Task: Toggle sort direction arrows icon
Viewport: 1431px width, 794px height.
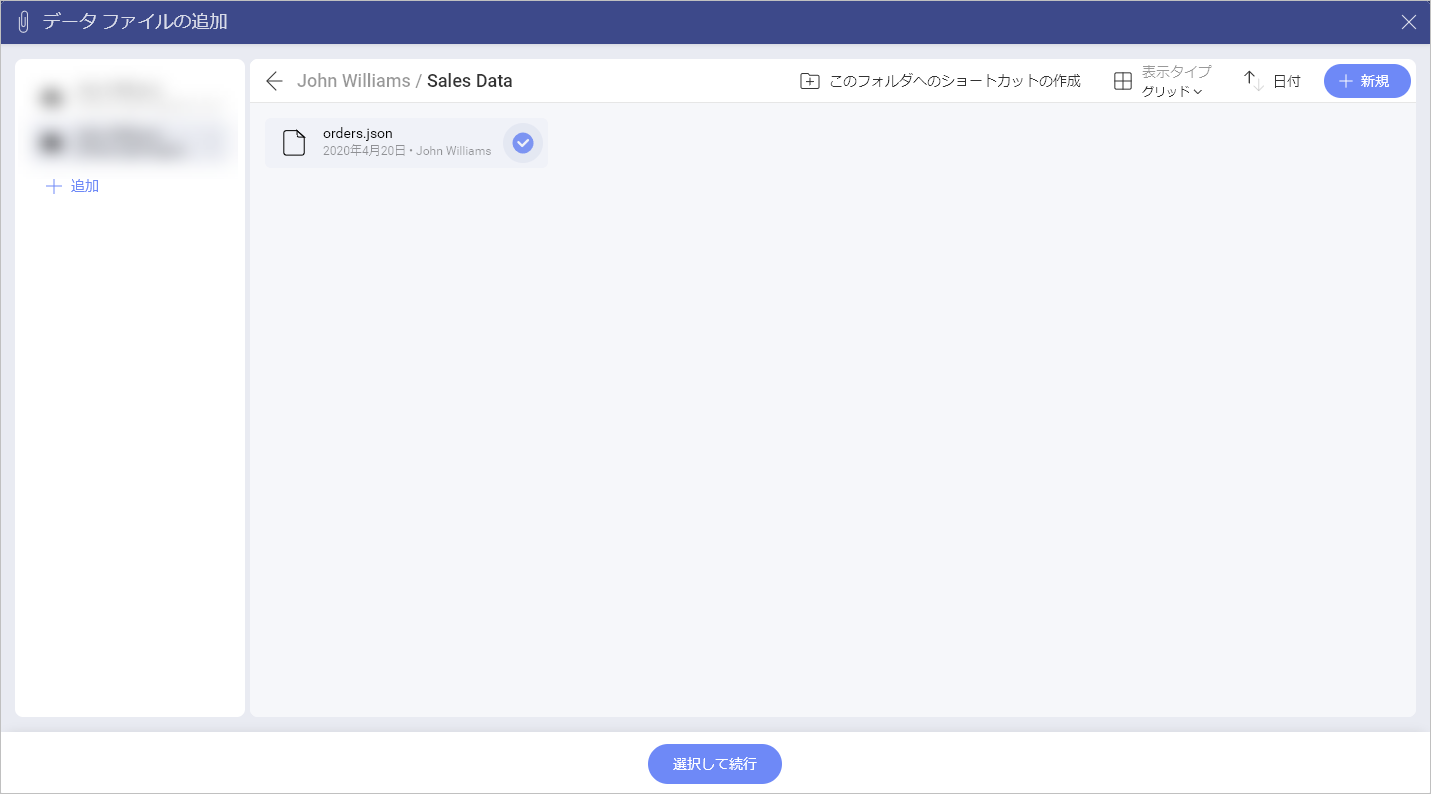Action: point(1253,81)
